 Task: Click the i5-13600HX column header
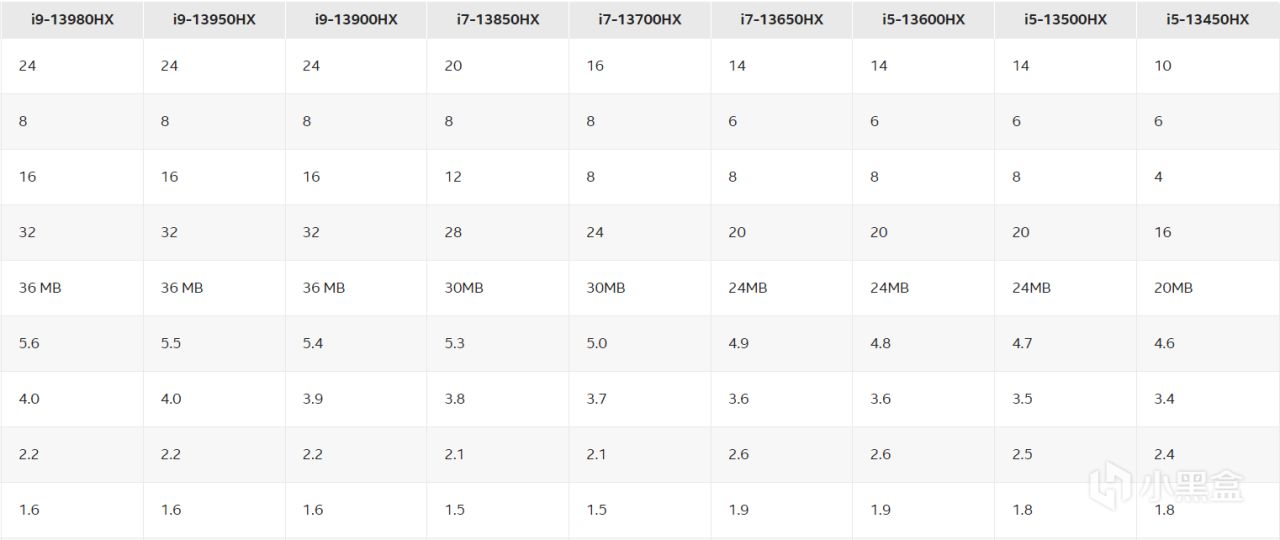(924, 20)
